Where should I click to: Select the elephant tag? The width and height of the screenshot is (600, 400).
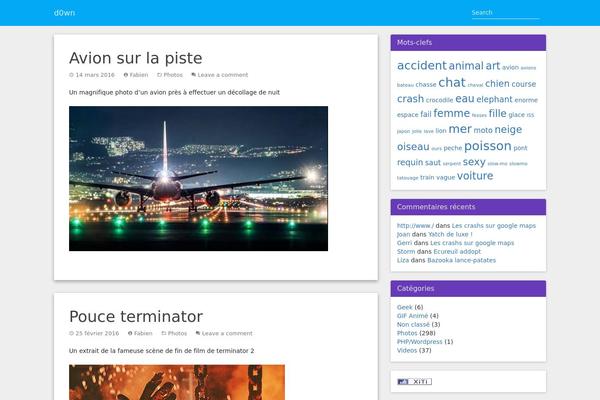pyautogui.click(x=494, y=100)
